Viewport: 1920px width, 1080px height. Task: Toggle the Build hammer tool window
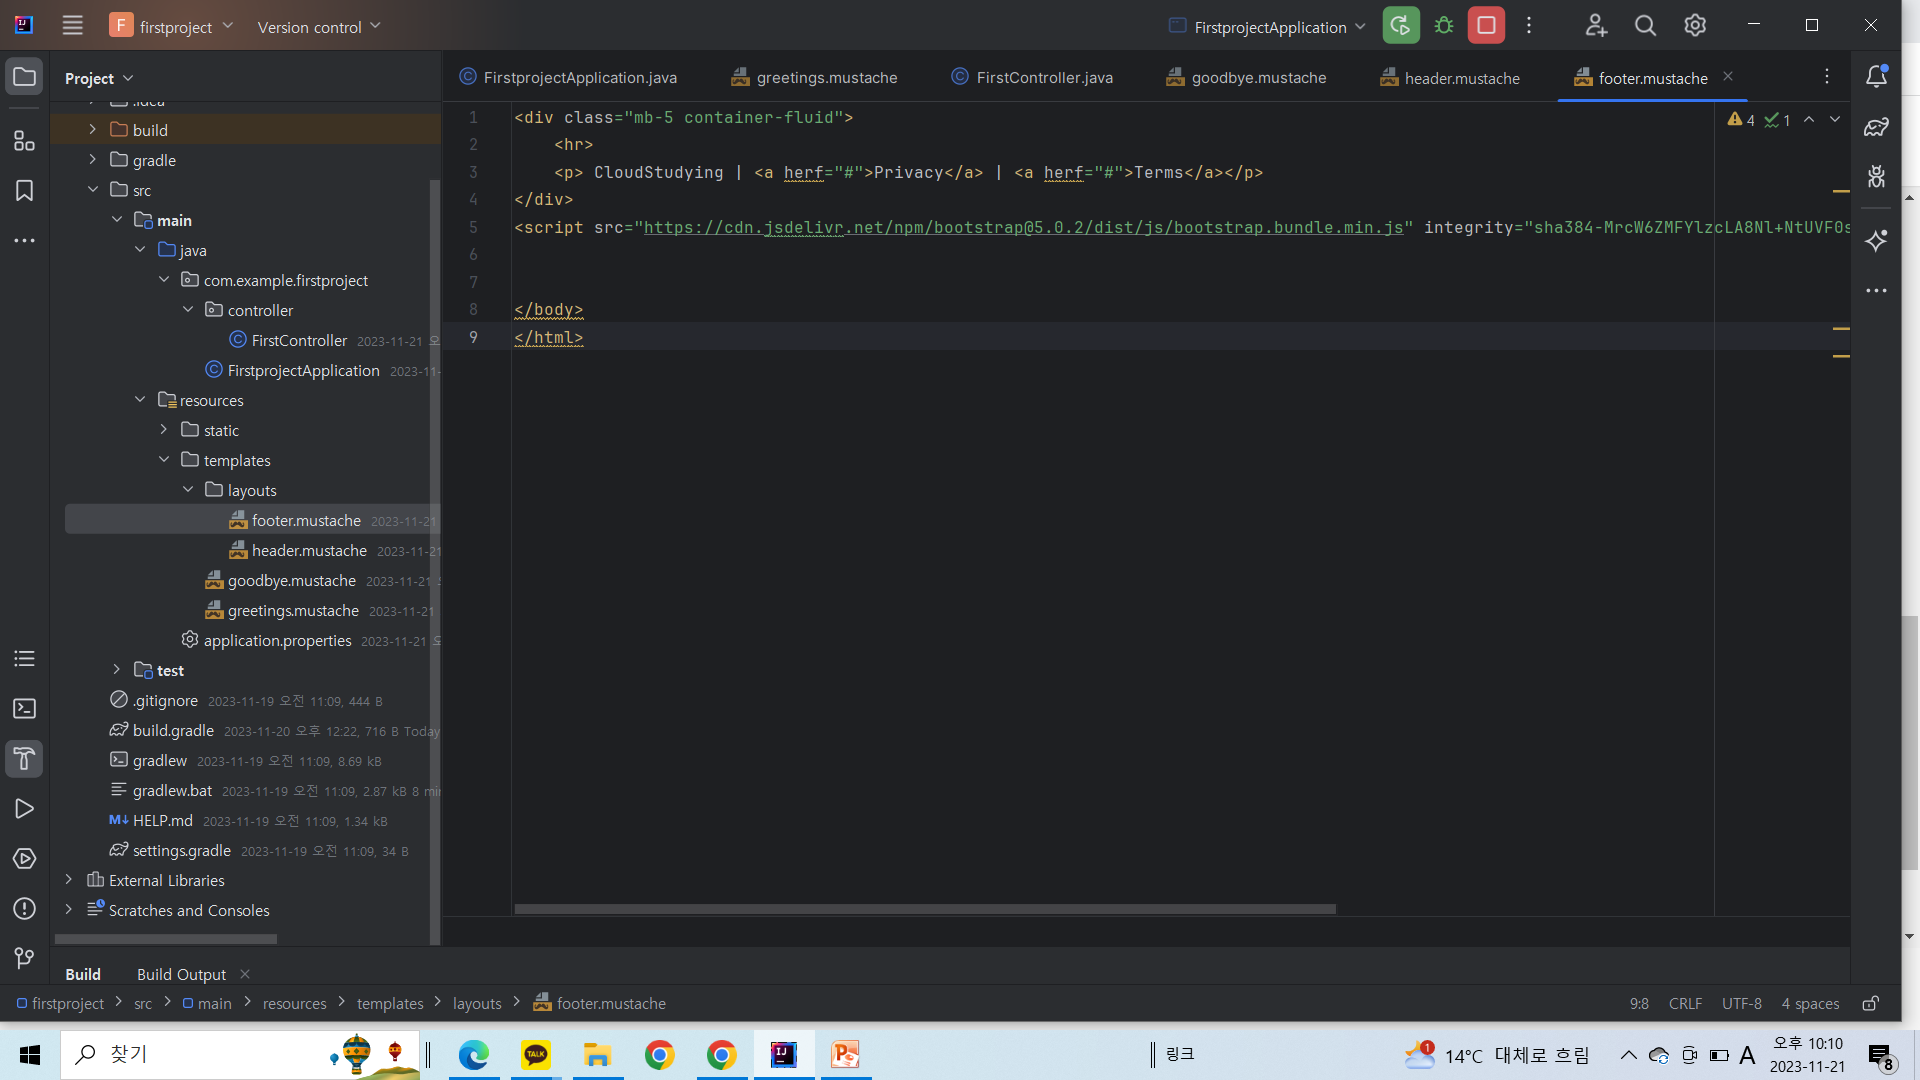24,759
